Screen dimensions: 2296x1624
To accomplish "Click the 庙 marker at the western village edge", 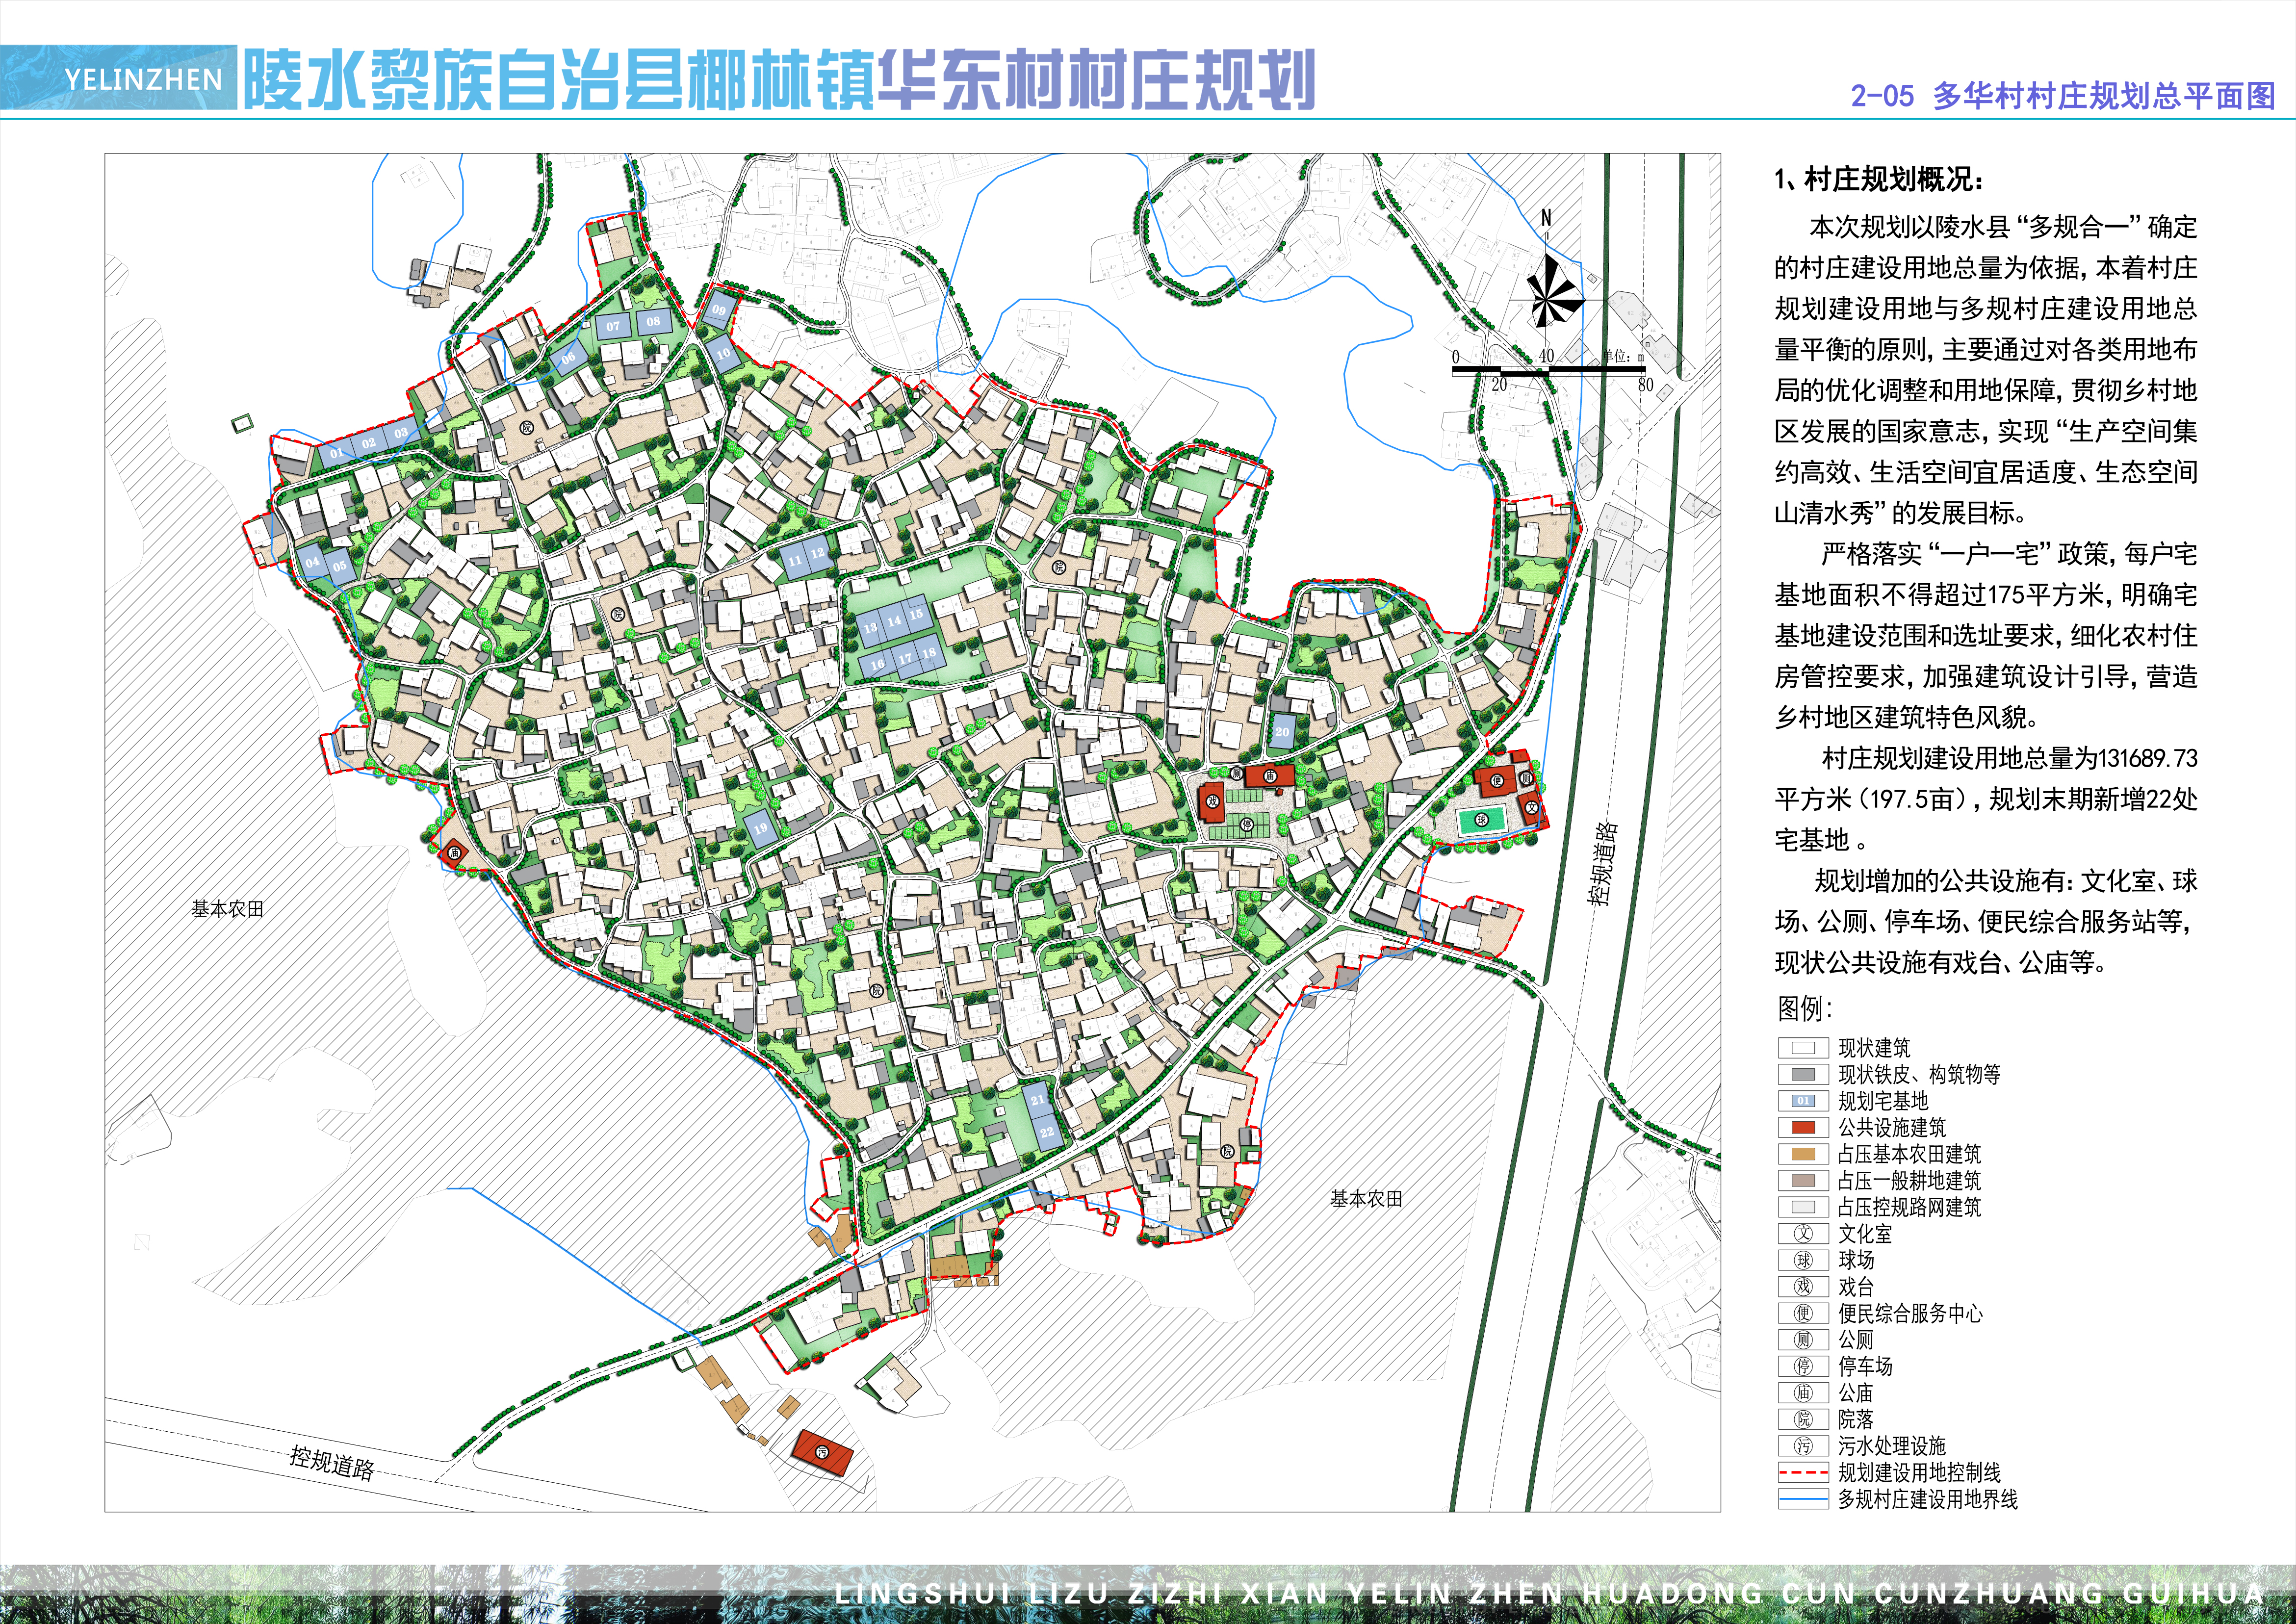I will [454, 853].
